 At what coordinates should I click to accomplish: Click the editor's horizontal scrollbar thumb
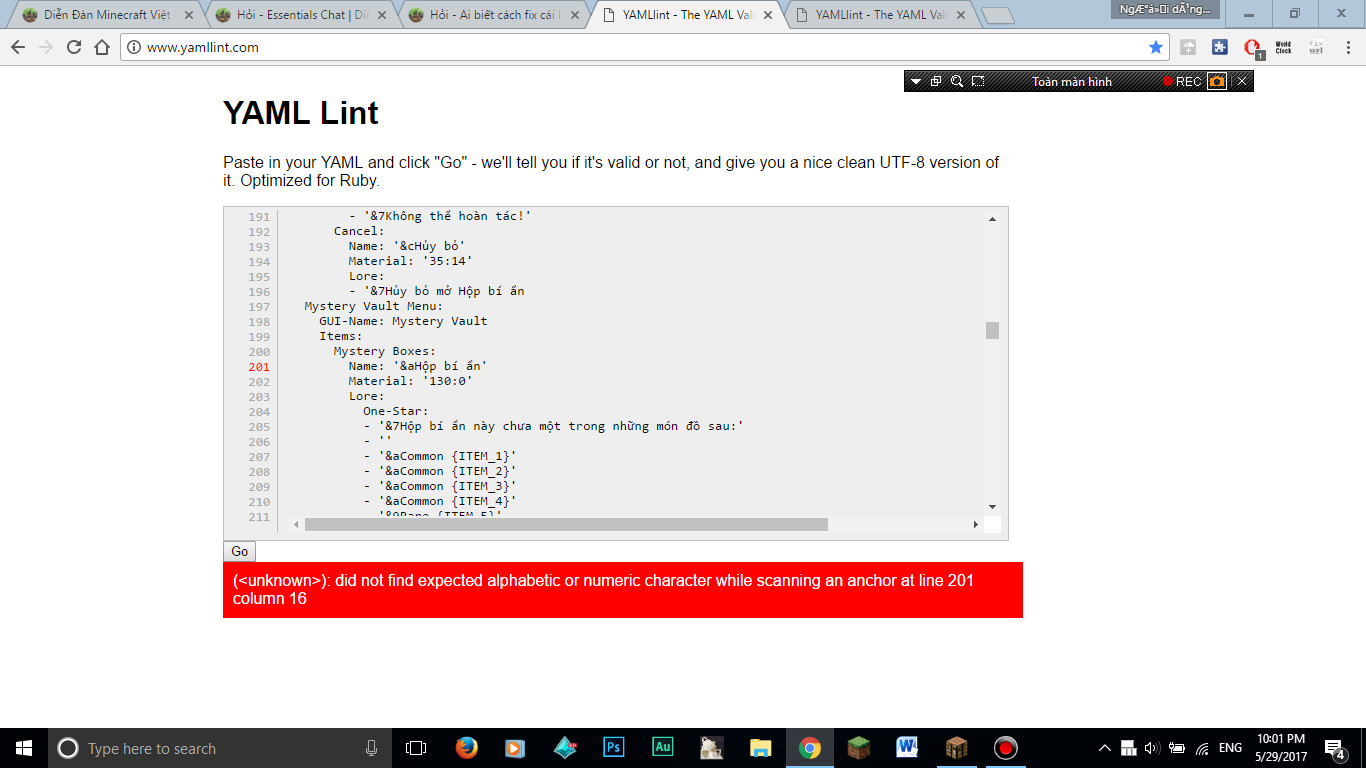point(566,524)
